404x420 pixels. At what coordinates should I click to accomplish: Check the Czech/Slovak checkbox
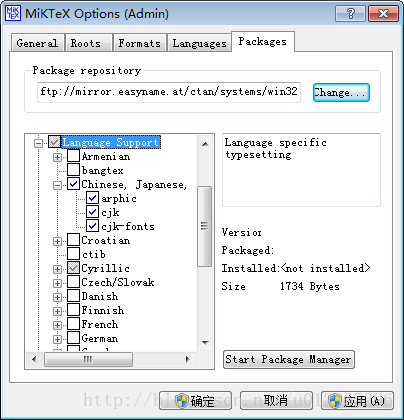point(73,282)
